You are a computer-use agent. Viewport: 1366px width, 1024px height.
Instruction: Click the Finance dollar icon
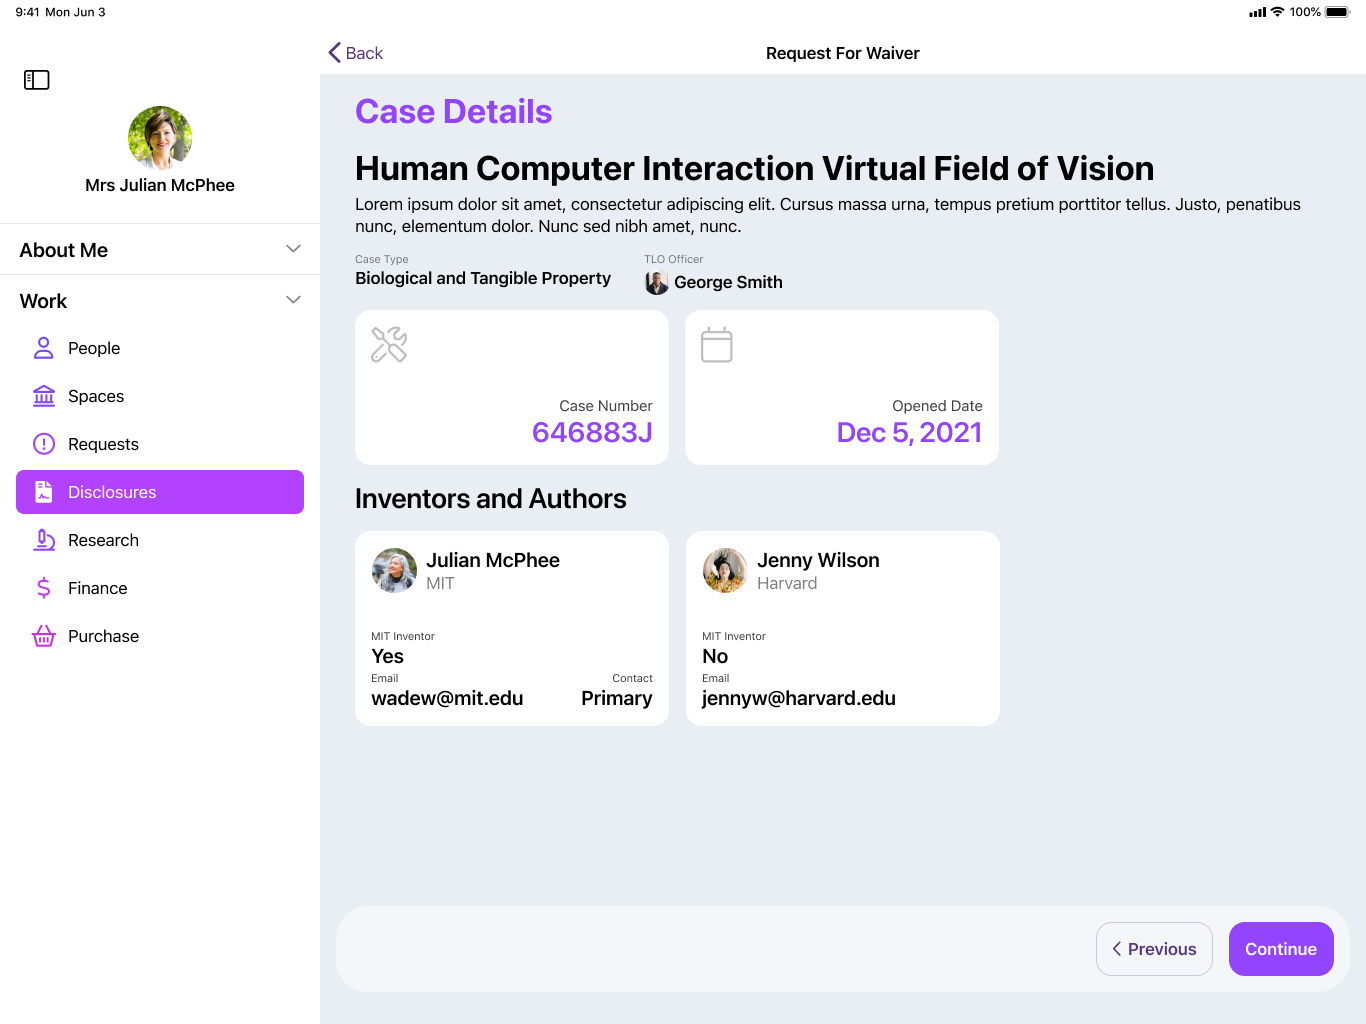tap(44, 588)
